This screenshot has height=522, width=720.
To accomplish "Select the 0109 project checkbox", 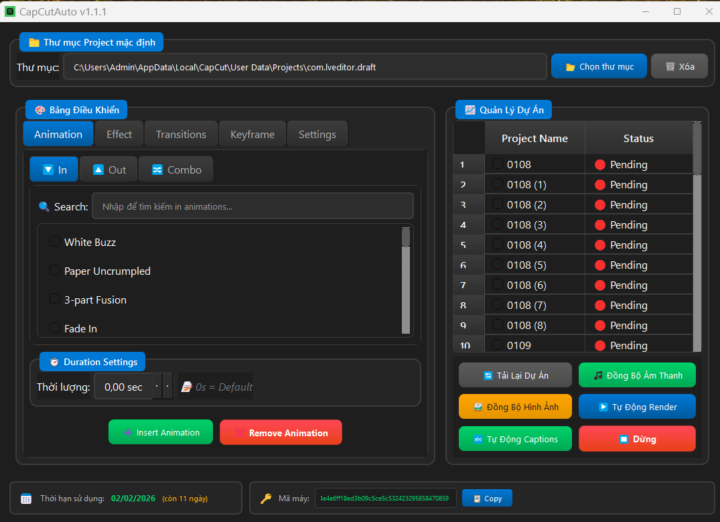I will pos(497,345).
